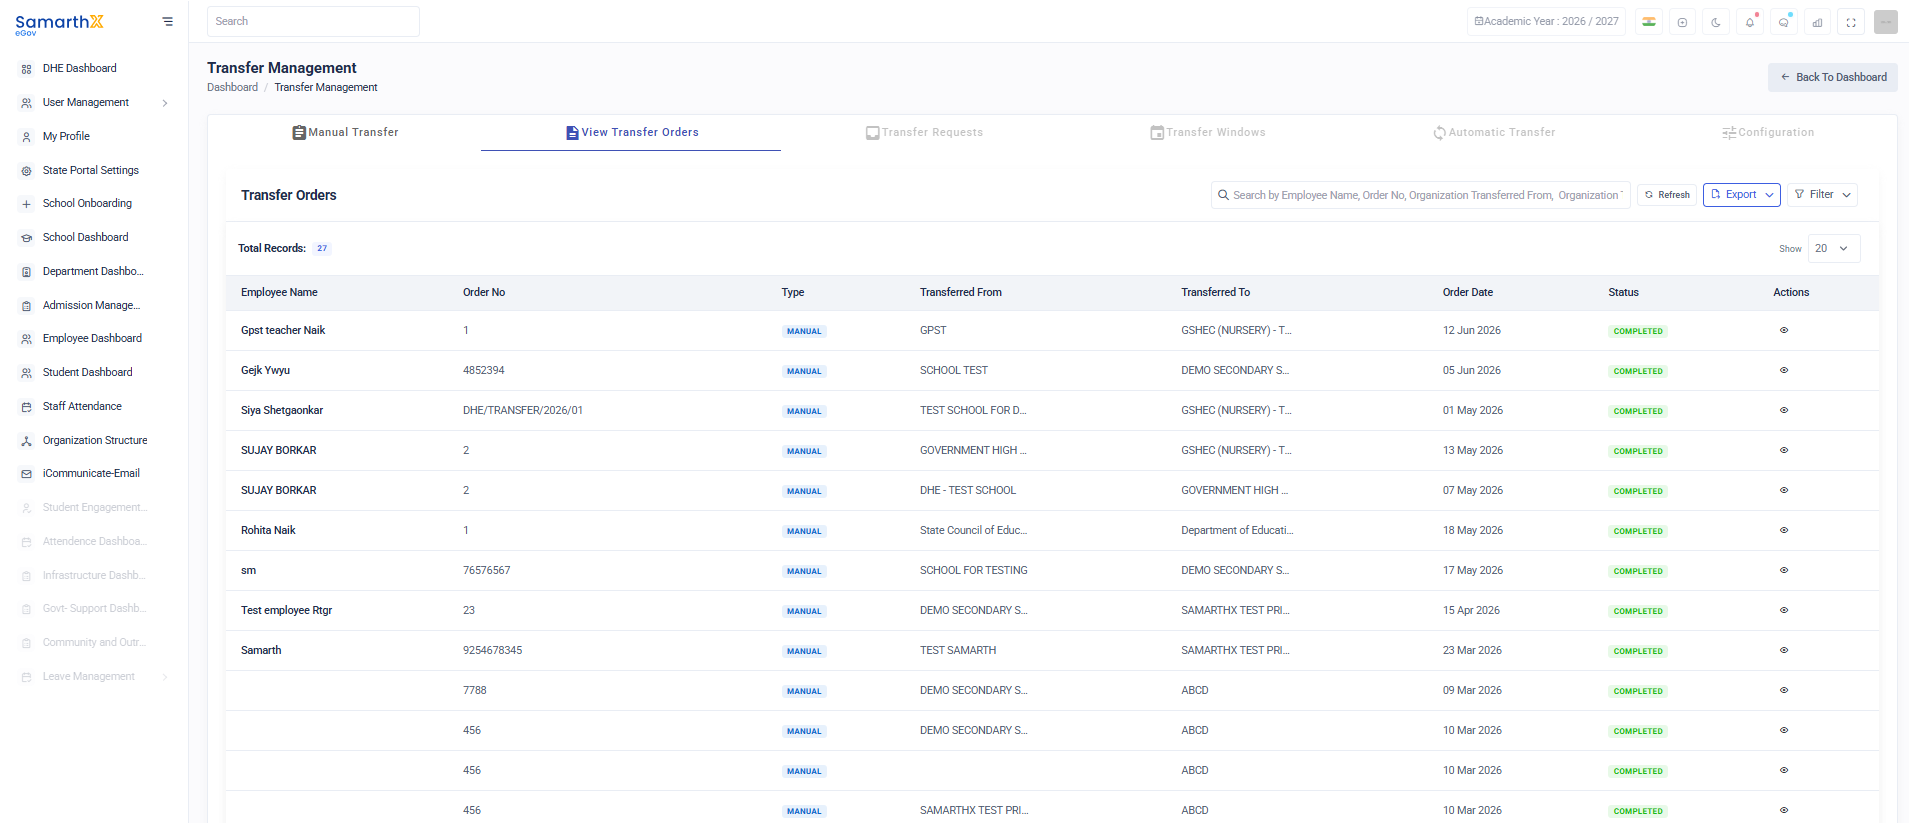The image size is (1909, 823).
Task: Open Student Engagement in the sidebar
Action: (x=94, y=508)
